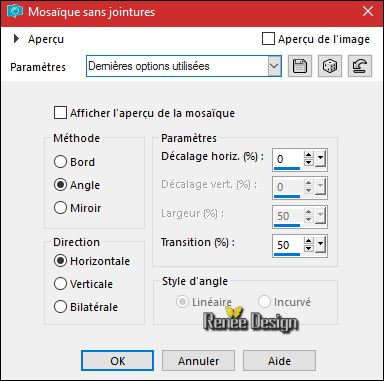Click the save preset floppy disk icon
This screenshot has width=384, height=381.
pyautogui.click(x=300, y=66)
